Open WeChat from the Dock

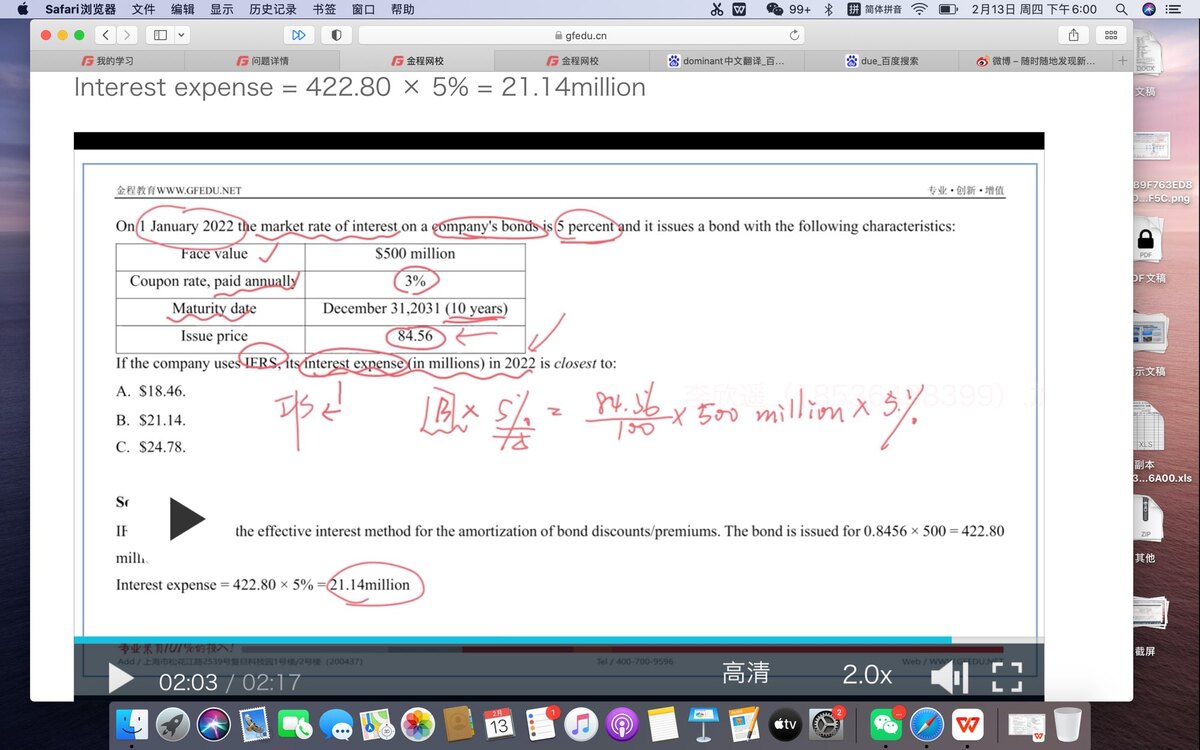[886, 724]
